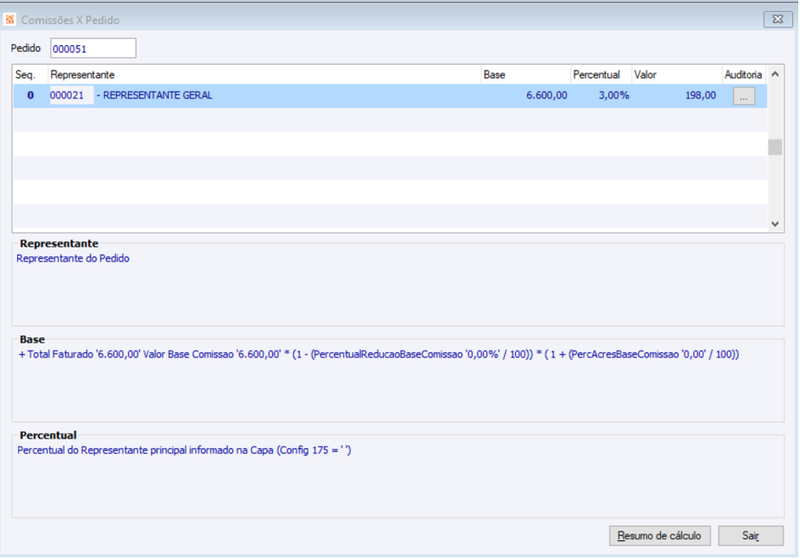
Task: Click the grid vertical scrollbar thumb
Action: (x=775, y=147)
